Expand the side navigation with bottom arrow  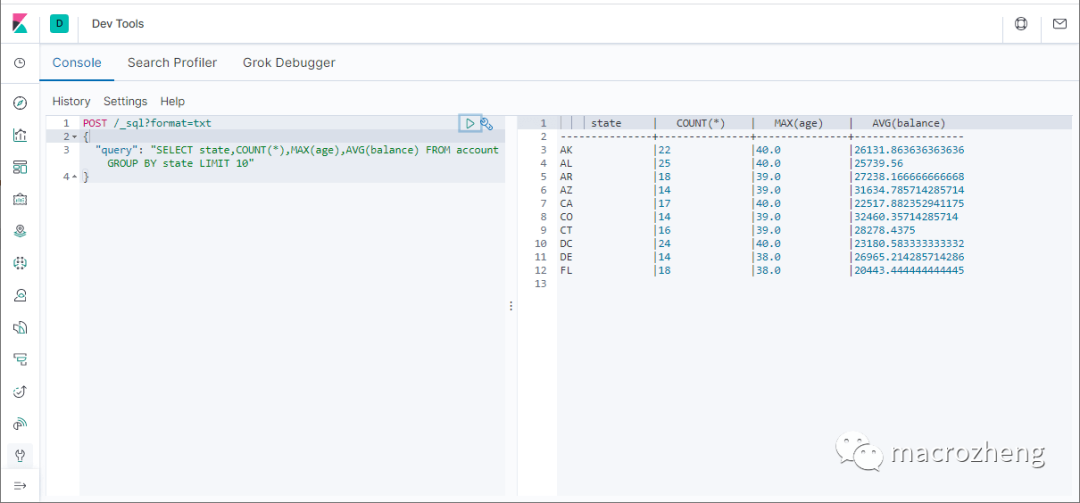tap(19, 485)
